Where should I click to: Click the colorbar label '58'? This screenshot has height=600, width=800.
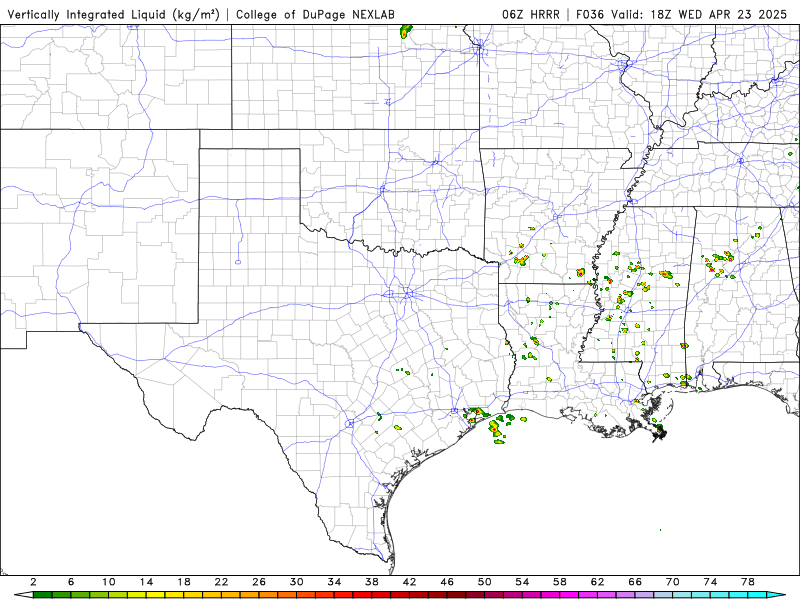560,582
